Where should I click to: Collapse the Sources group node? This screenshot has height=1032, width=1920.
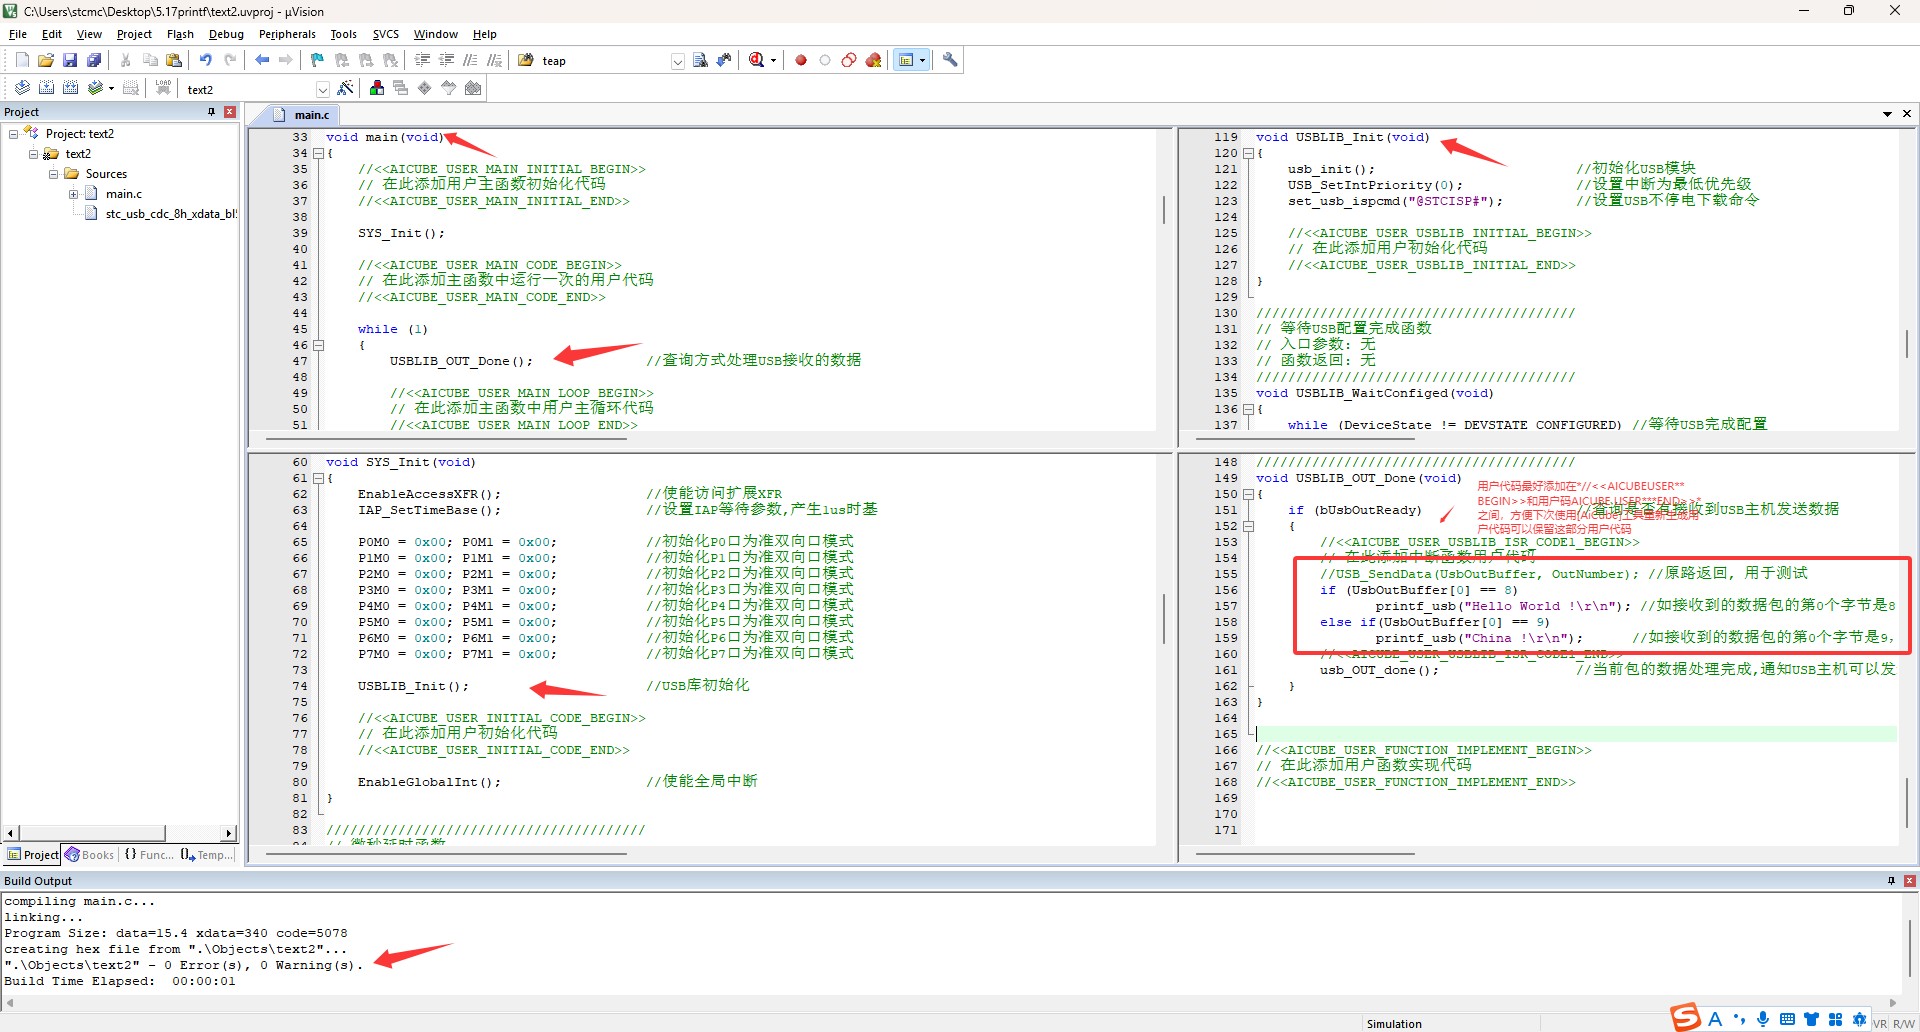click(x=54, y=174)
